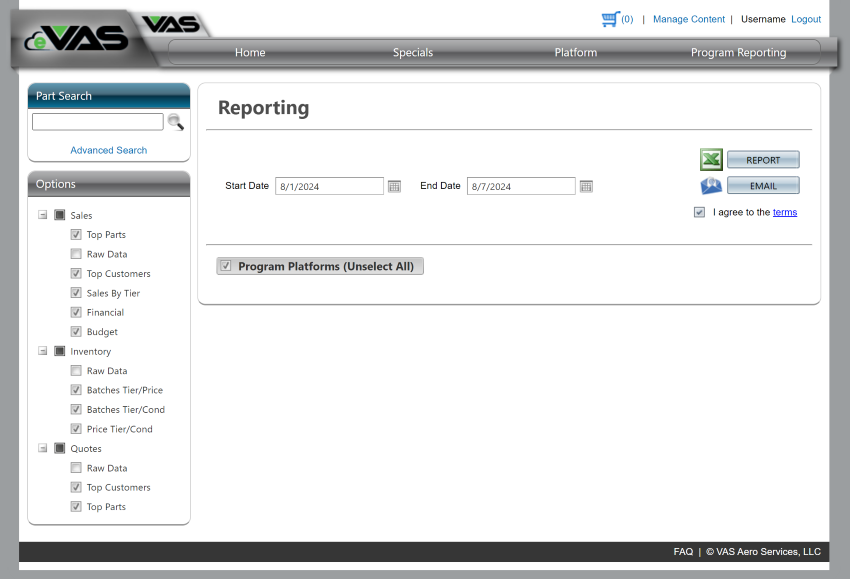850x579 pixels.
Task: Toggle Program Platforms Unselect All checkbox
Action: tap(226, 266)
